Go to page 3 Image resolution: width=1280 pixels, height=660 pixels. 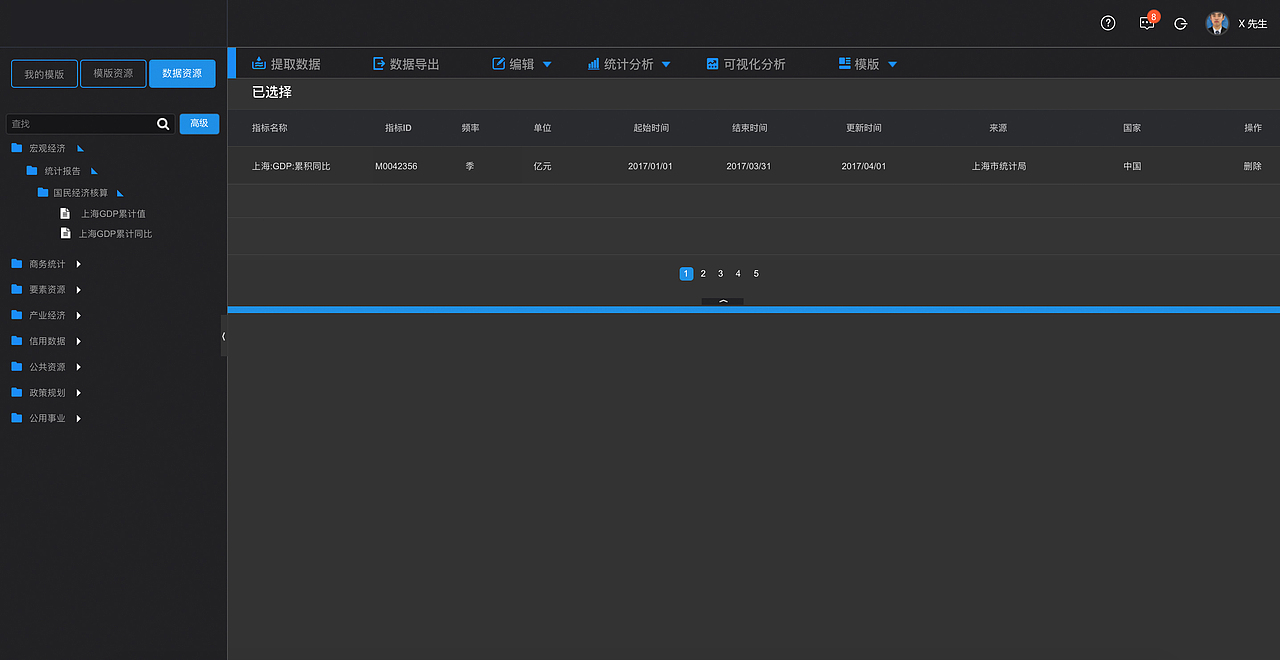[x=721, y=274]
